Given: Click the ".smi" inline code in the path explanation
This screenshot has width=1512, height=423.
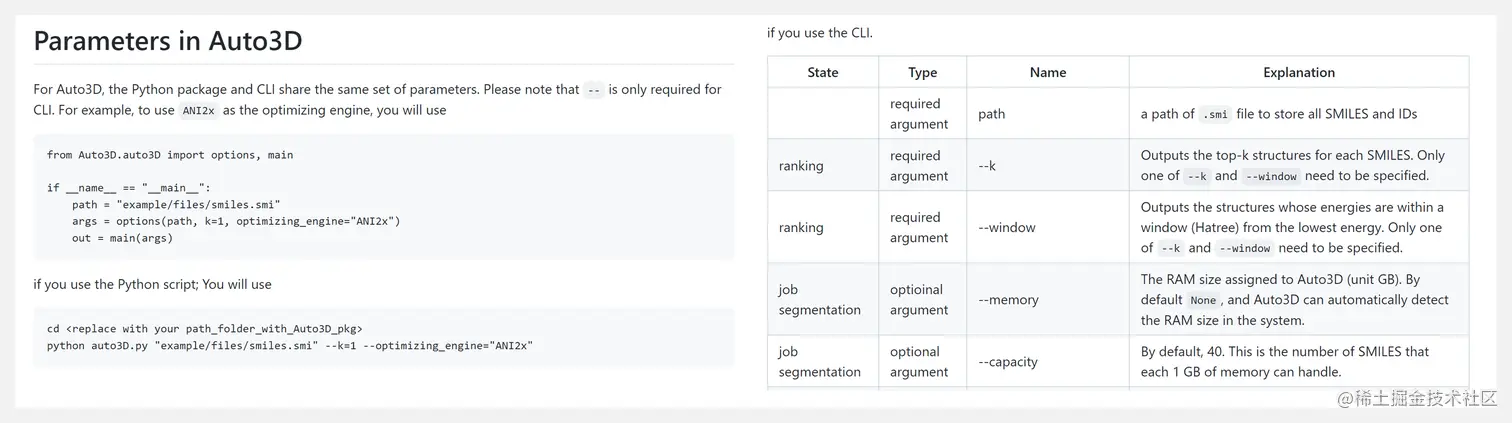Looking at the screenshot, I should (x=1215, y=114).
